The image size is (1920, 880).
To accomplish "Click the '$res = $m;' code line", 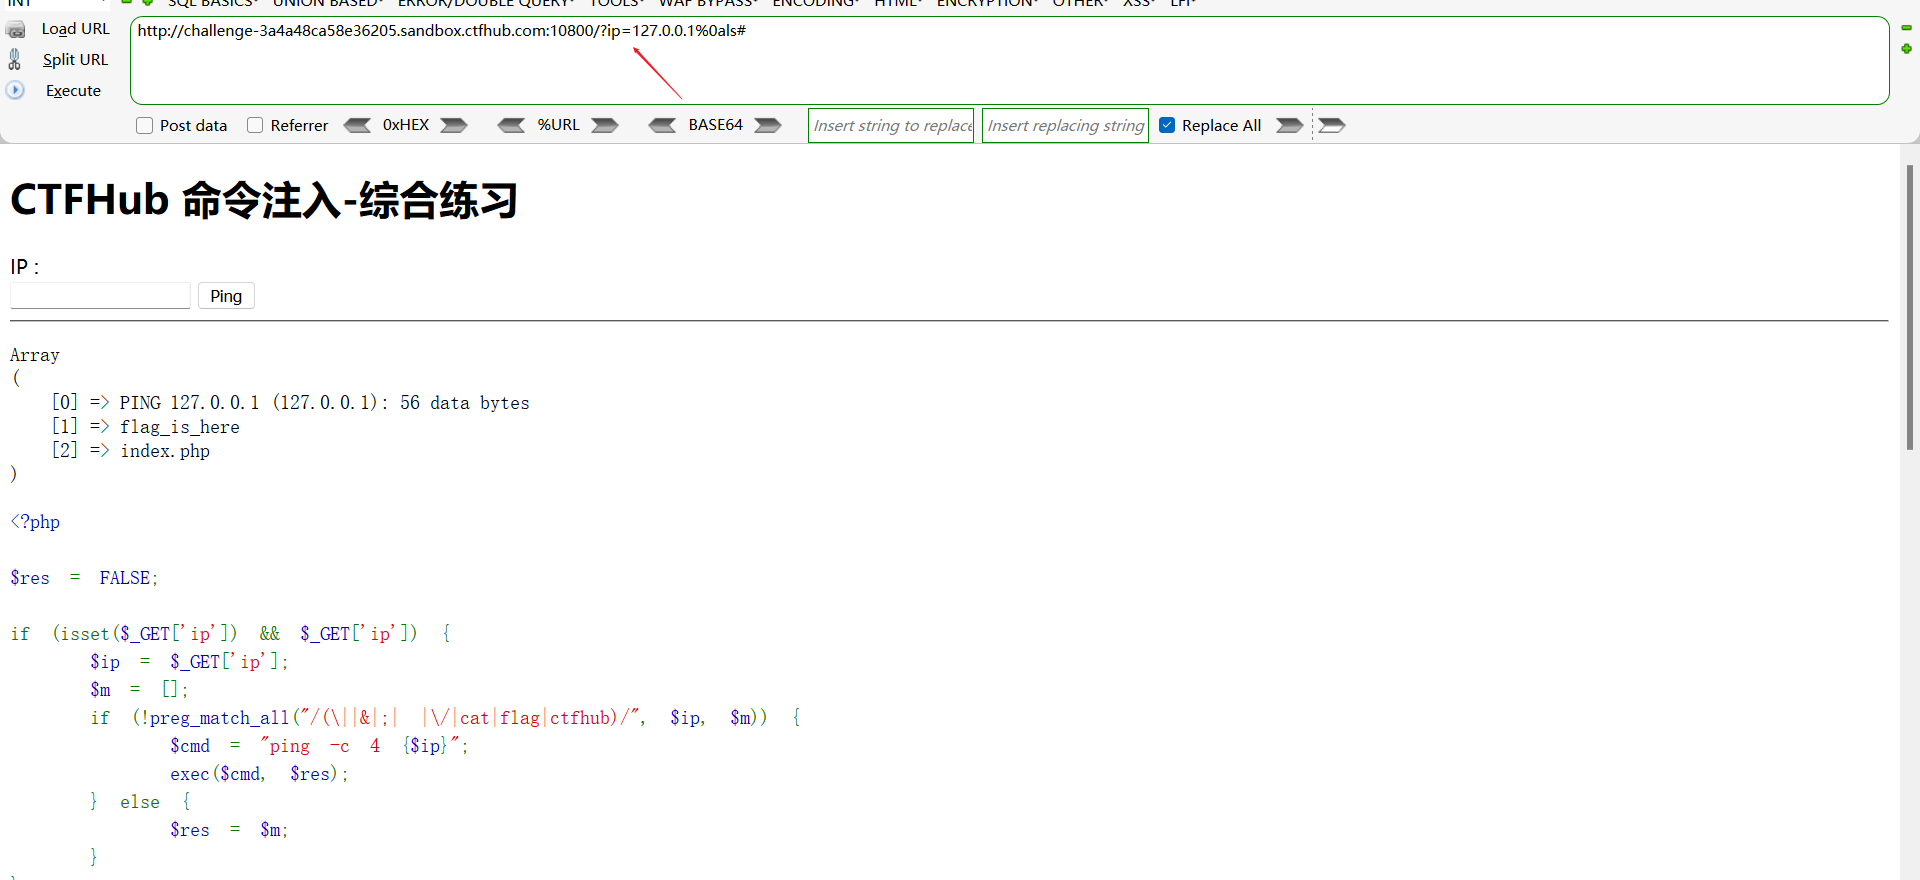I will coord(229,830).
